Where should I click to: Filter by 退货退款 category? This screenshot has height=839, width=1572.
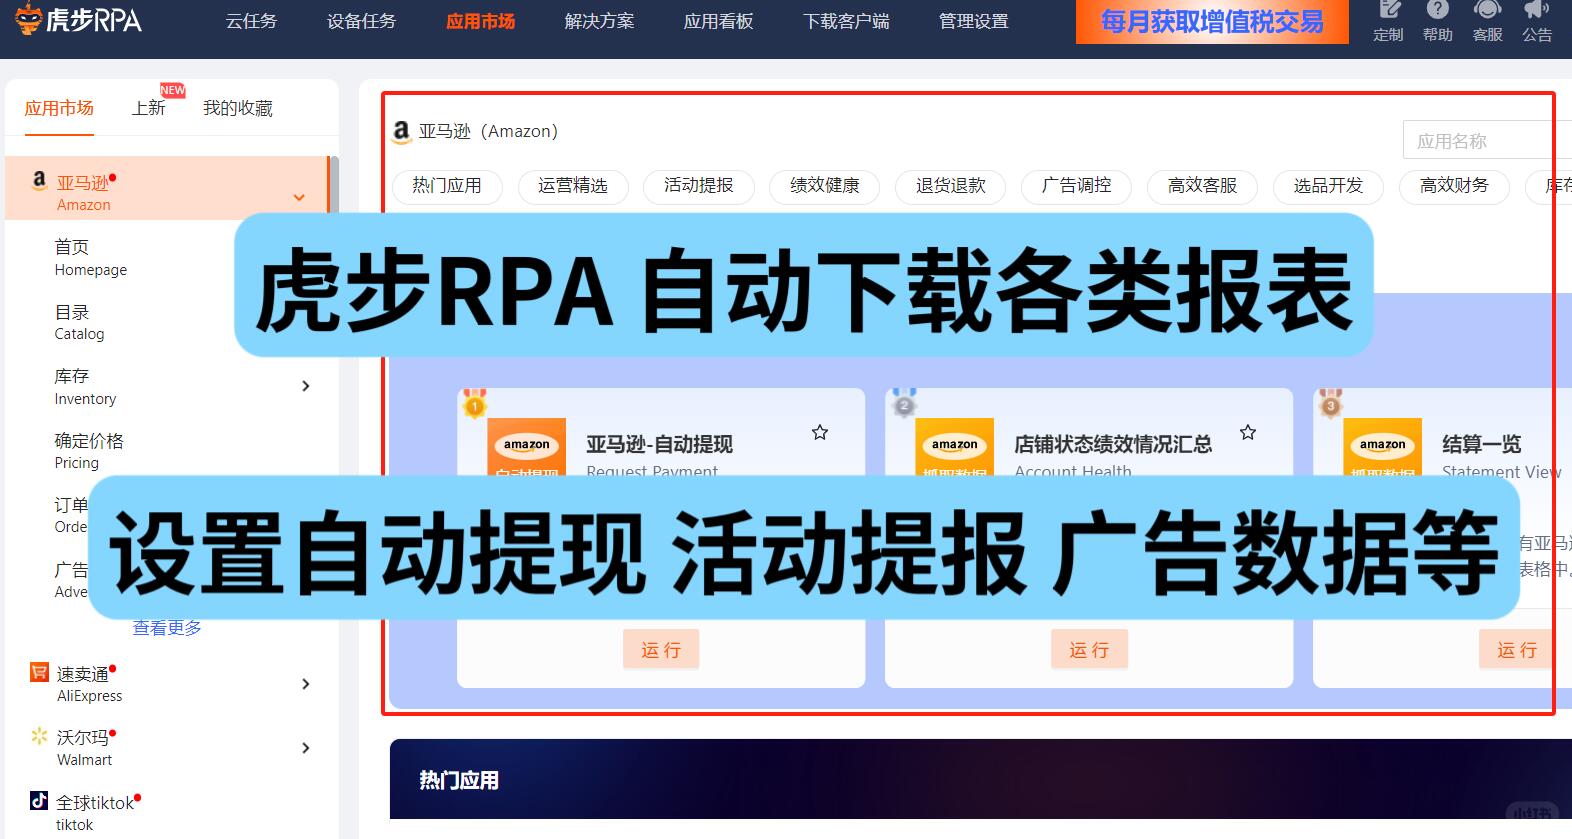pyautogui.click(x=951, y=186)
